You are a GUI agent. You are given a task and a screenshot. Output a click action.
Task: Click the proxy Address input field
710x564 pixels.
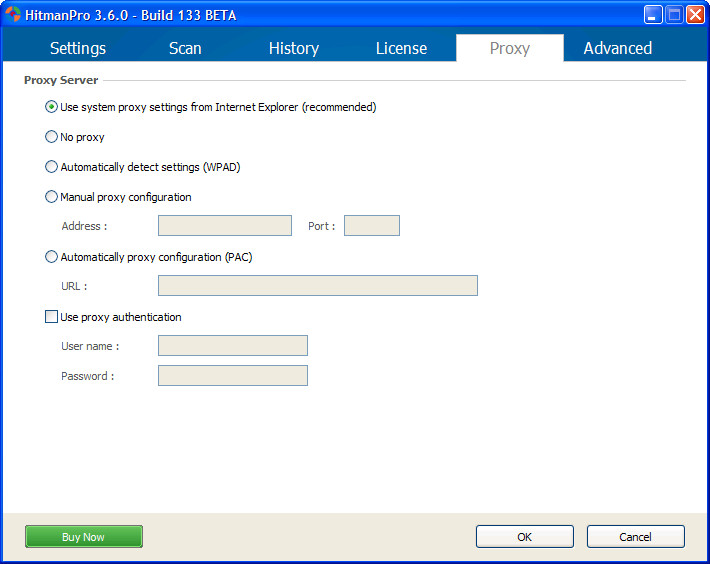(x=225, y=225)
